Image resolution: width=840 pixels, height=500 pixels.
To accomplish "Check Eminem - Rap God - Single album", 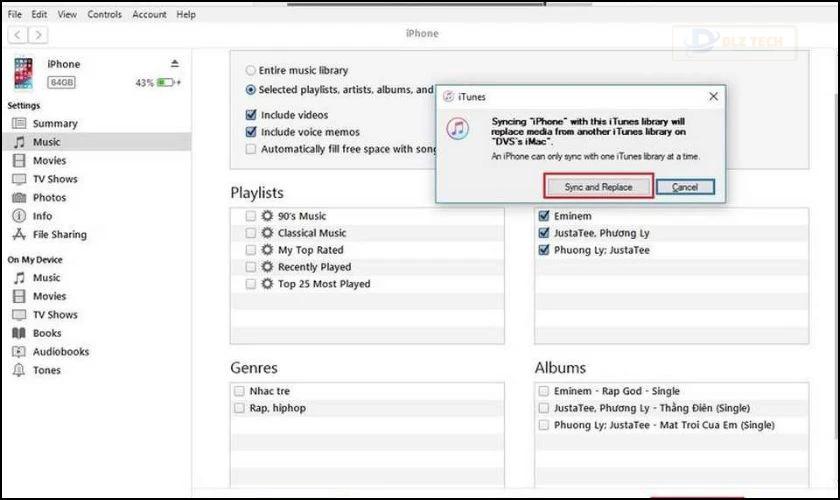I will (x=544, y=391).
